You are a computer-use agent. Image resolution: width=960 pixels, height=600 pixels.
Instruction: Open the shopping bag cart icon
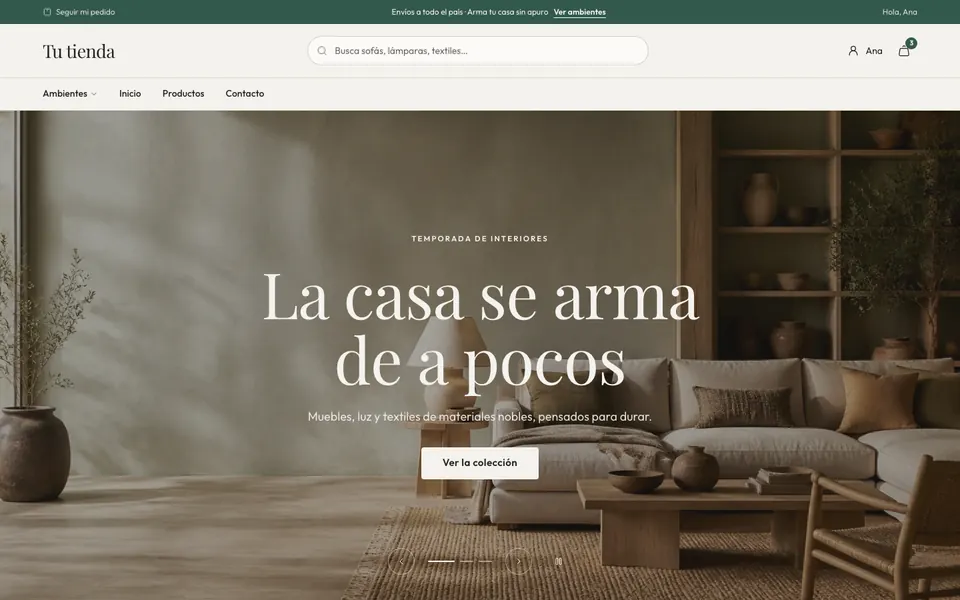coord(904,51)
